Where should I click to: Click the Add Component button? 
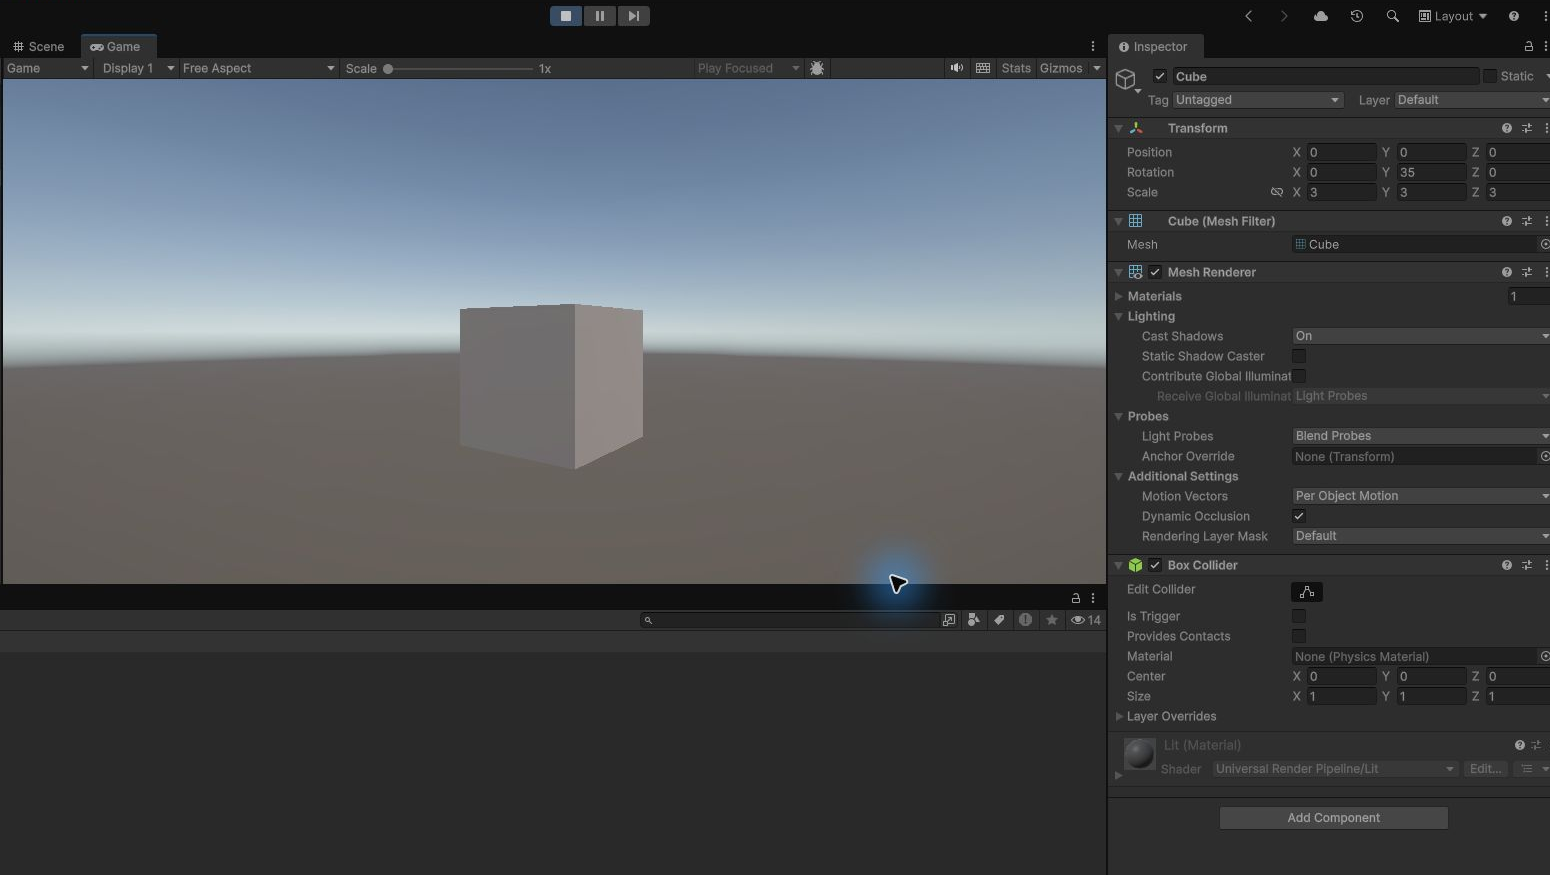(1334, 818)
